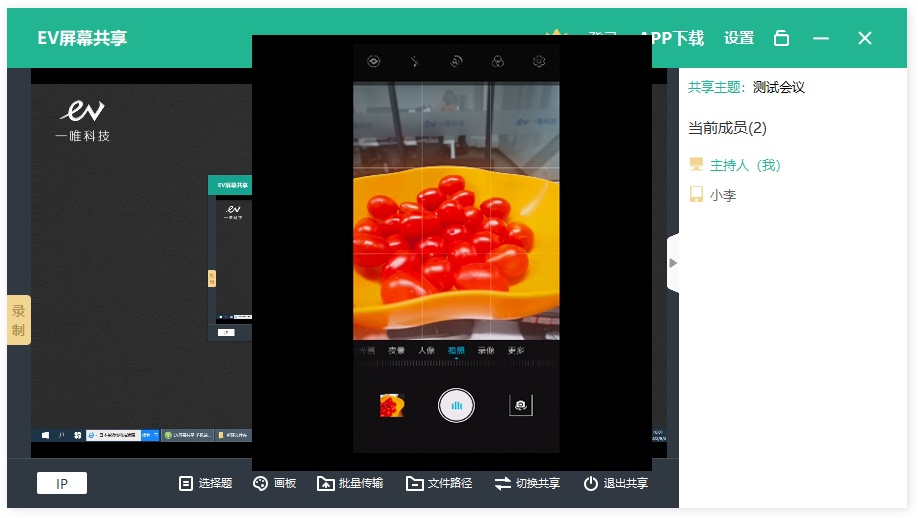The height and width of the screenshot is (518, 918).
Task: Click the monitor icon beside 主持人
Action: 696,164
